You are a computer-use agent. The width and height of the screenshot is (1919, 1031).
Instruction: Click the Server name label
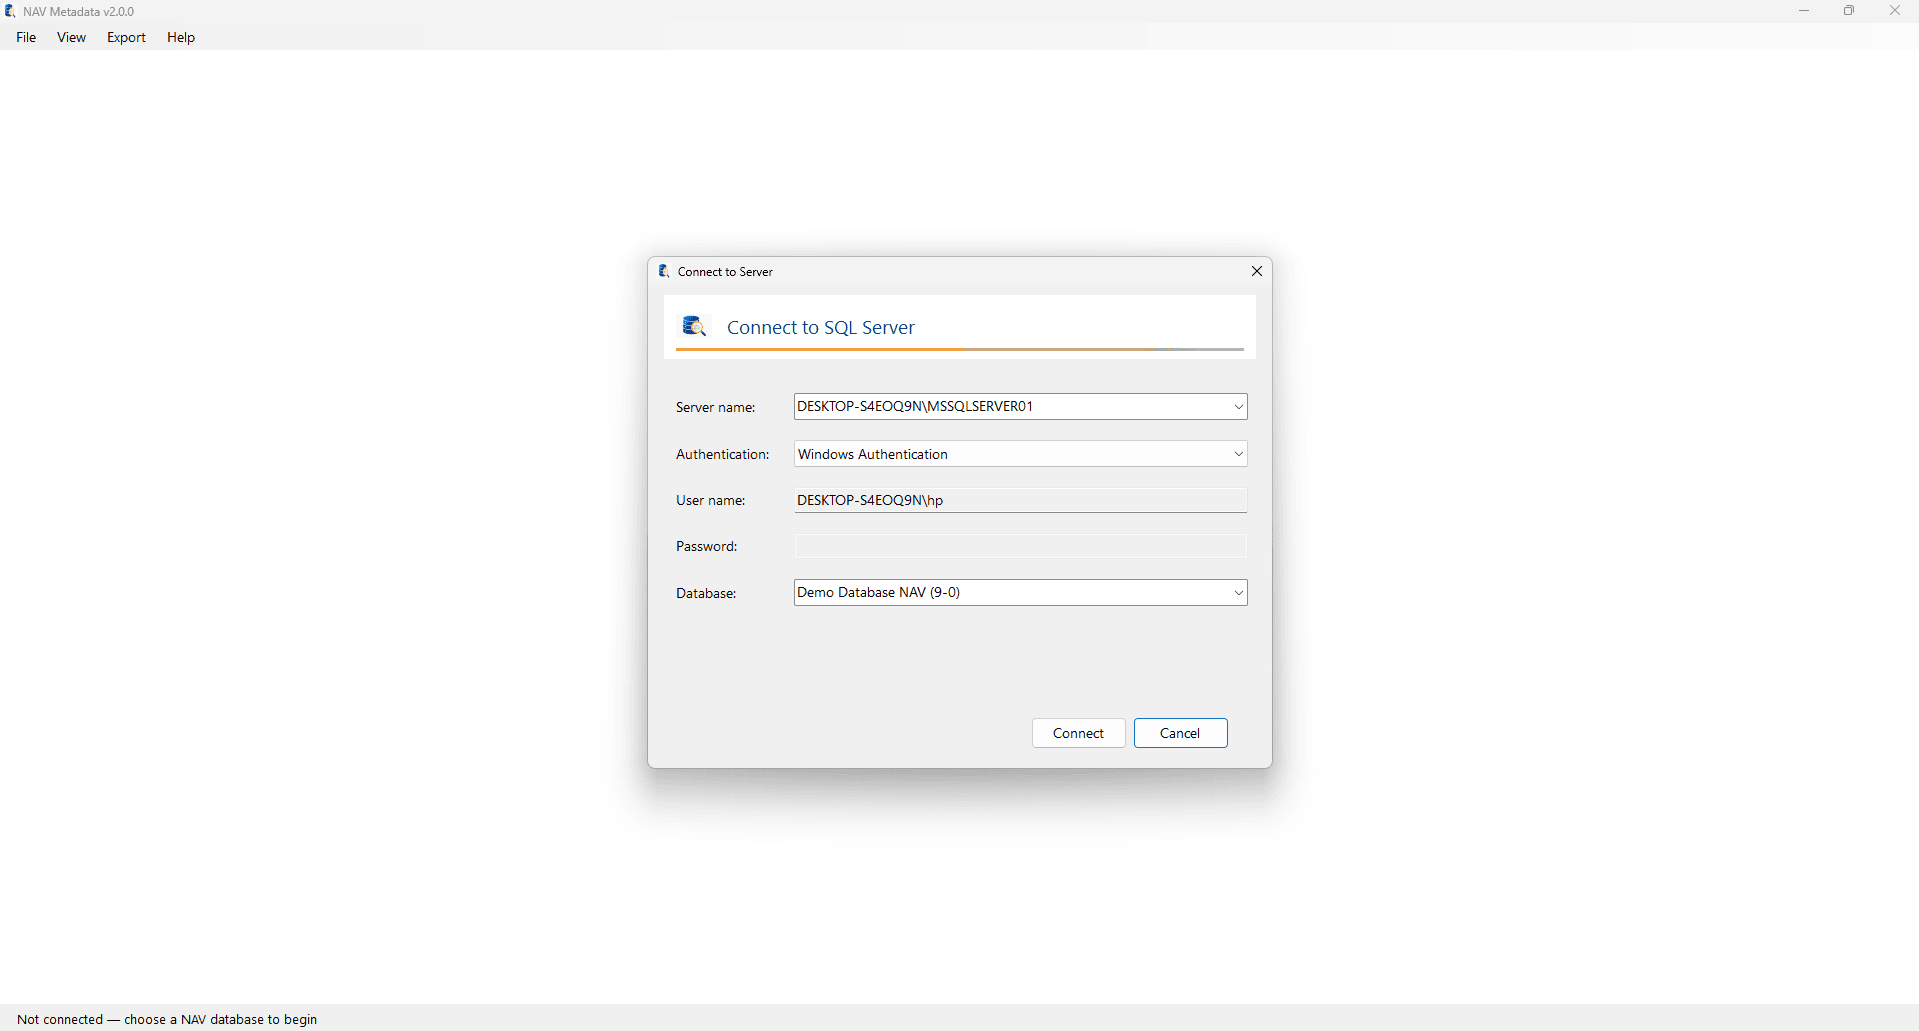point(716,407)
